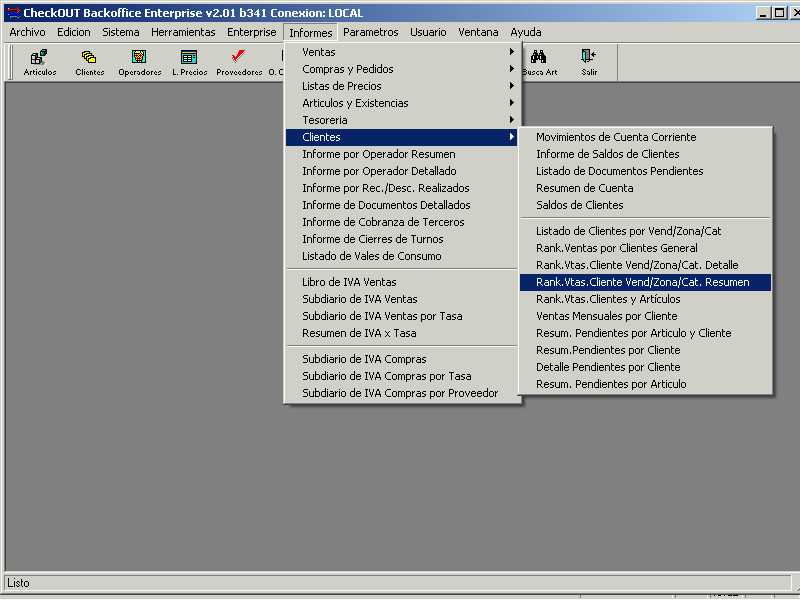
Task: Select Informe por Operador Detallado
Action: coord(402,171)
